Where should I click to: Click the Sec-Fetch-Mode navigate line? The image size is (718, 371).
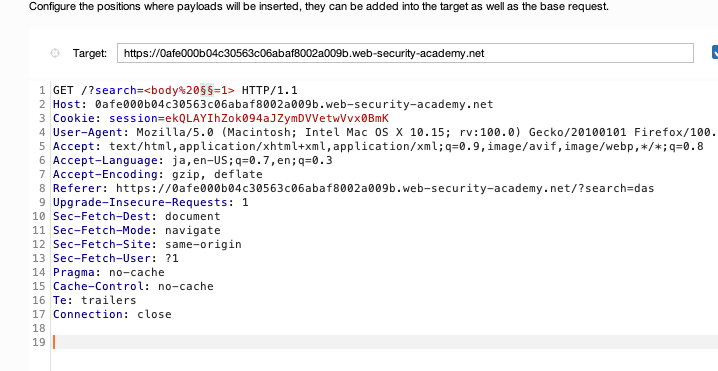click(137, 230)
